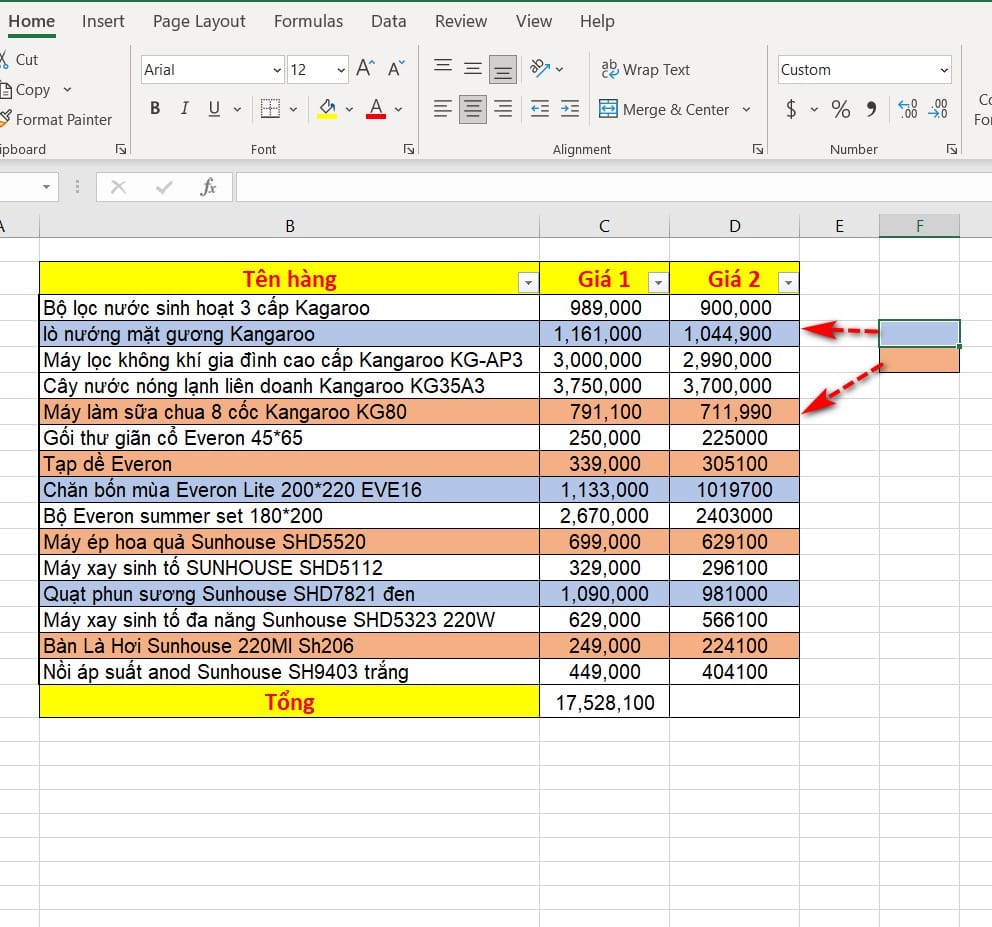Apply percent style number format
Viewport: 992px width, 927px height.
click(x=841, y=109)
